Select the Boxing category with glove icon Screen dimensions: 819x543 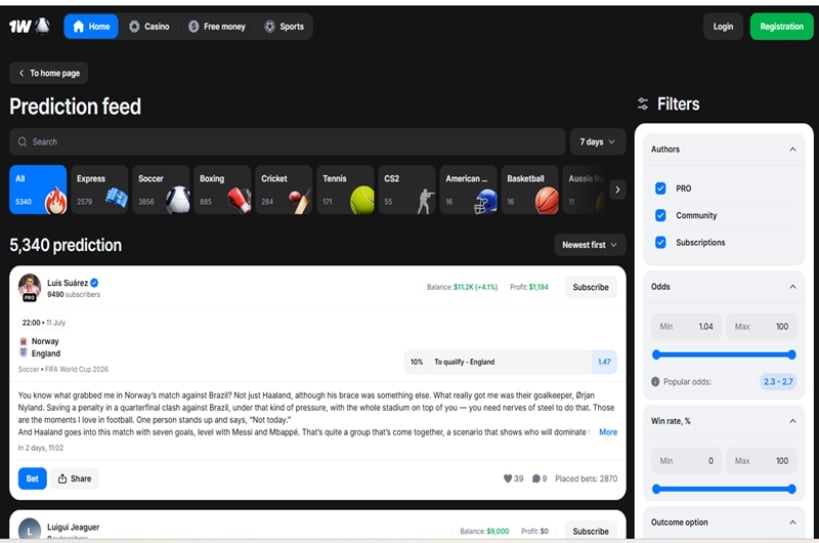[x=223, y=190]
